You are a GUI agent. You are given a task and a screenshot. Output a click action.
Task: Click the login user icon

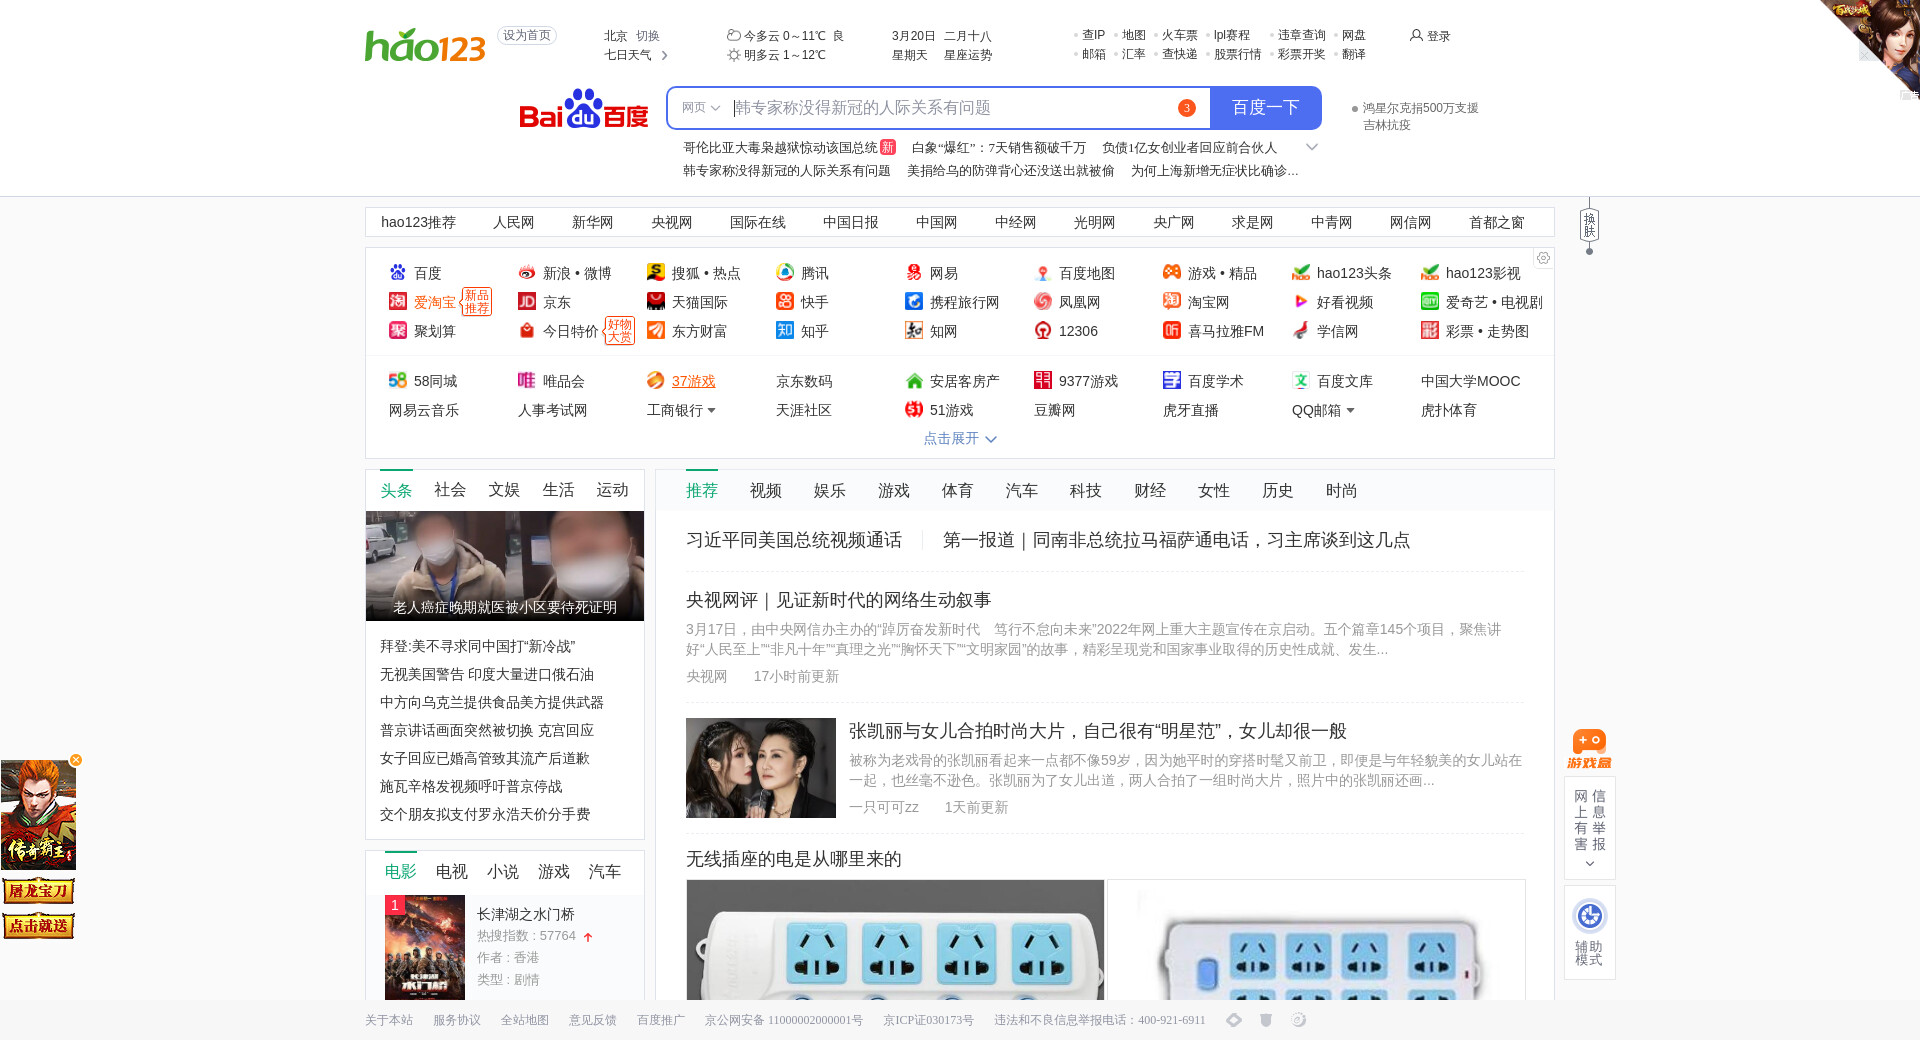pyautogui.click(x=1416, y=36)
